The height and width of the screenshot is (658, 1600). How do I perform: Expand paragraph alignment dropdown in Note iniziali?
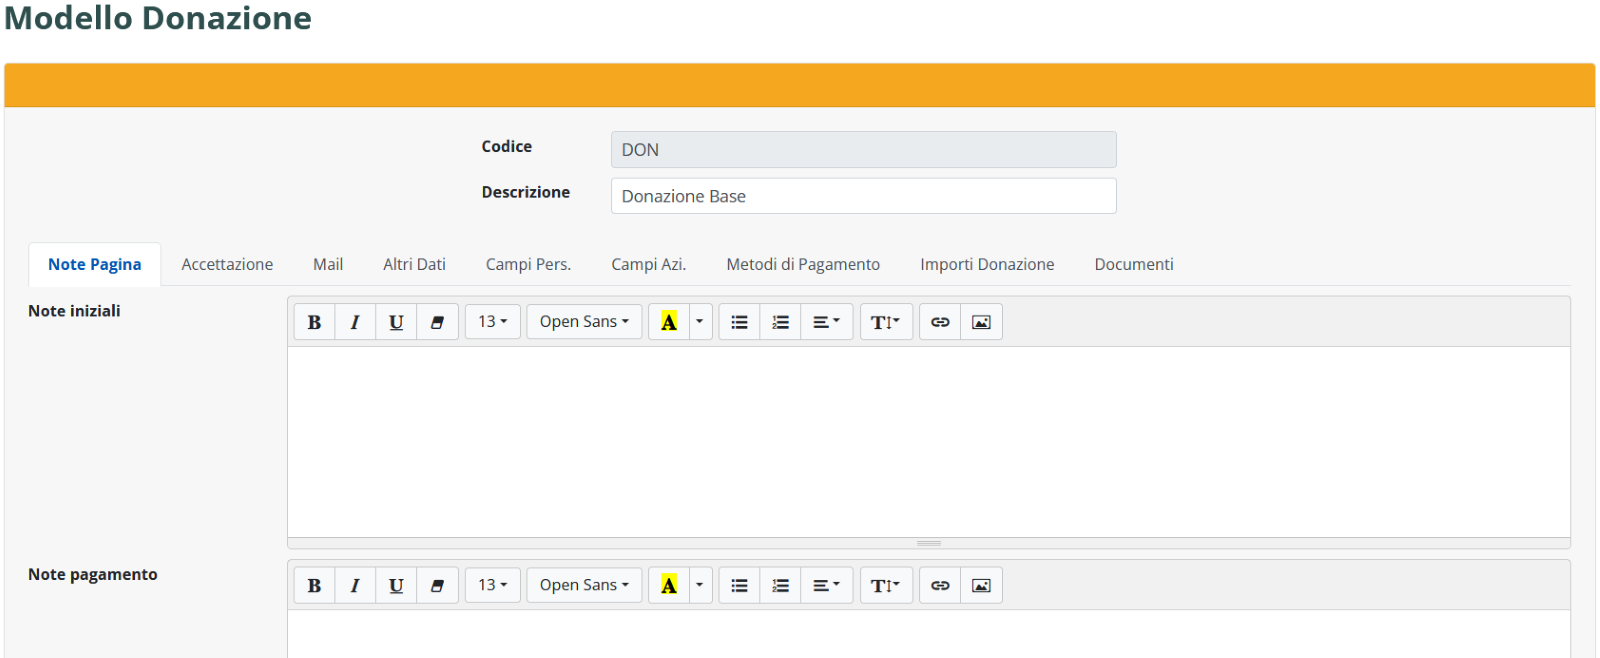[x=826, y=322]
